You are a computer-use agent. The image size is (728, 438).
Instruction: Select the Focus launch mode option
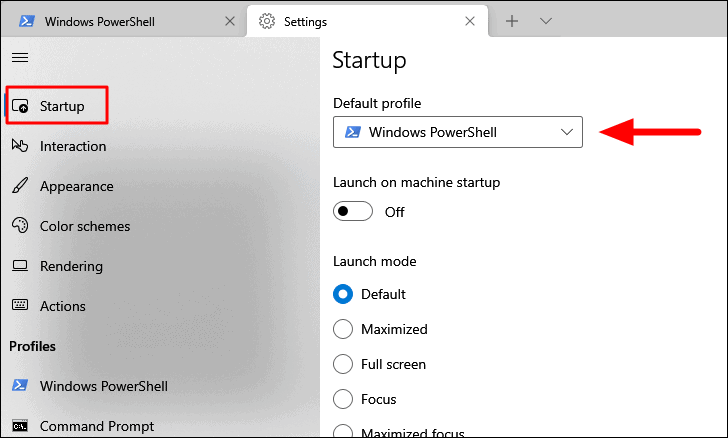tap(343, 399)
